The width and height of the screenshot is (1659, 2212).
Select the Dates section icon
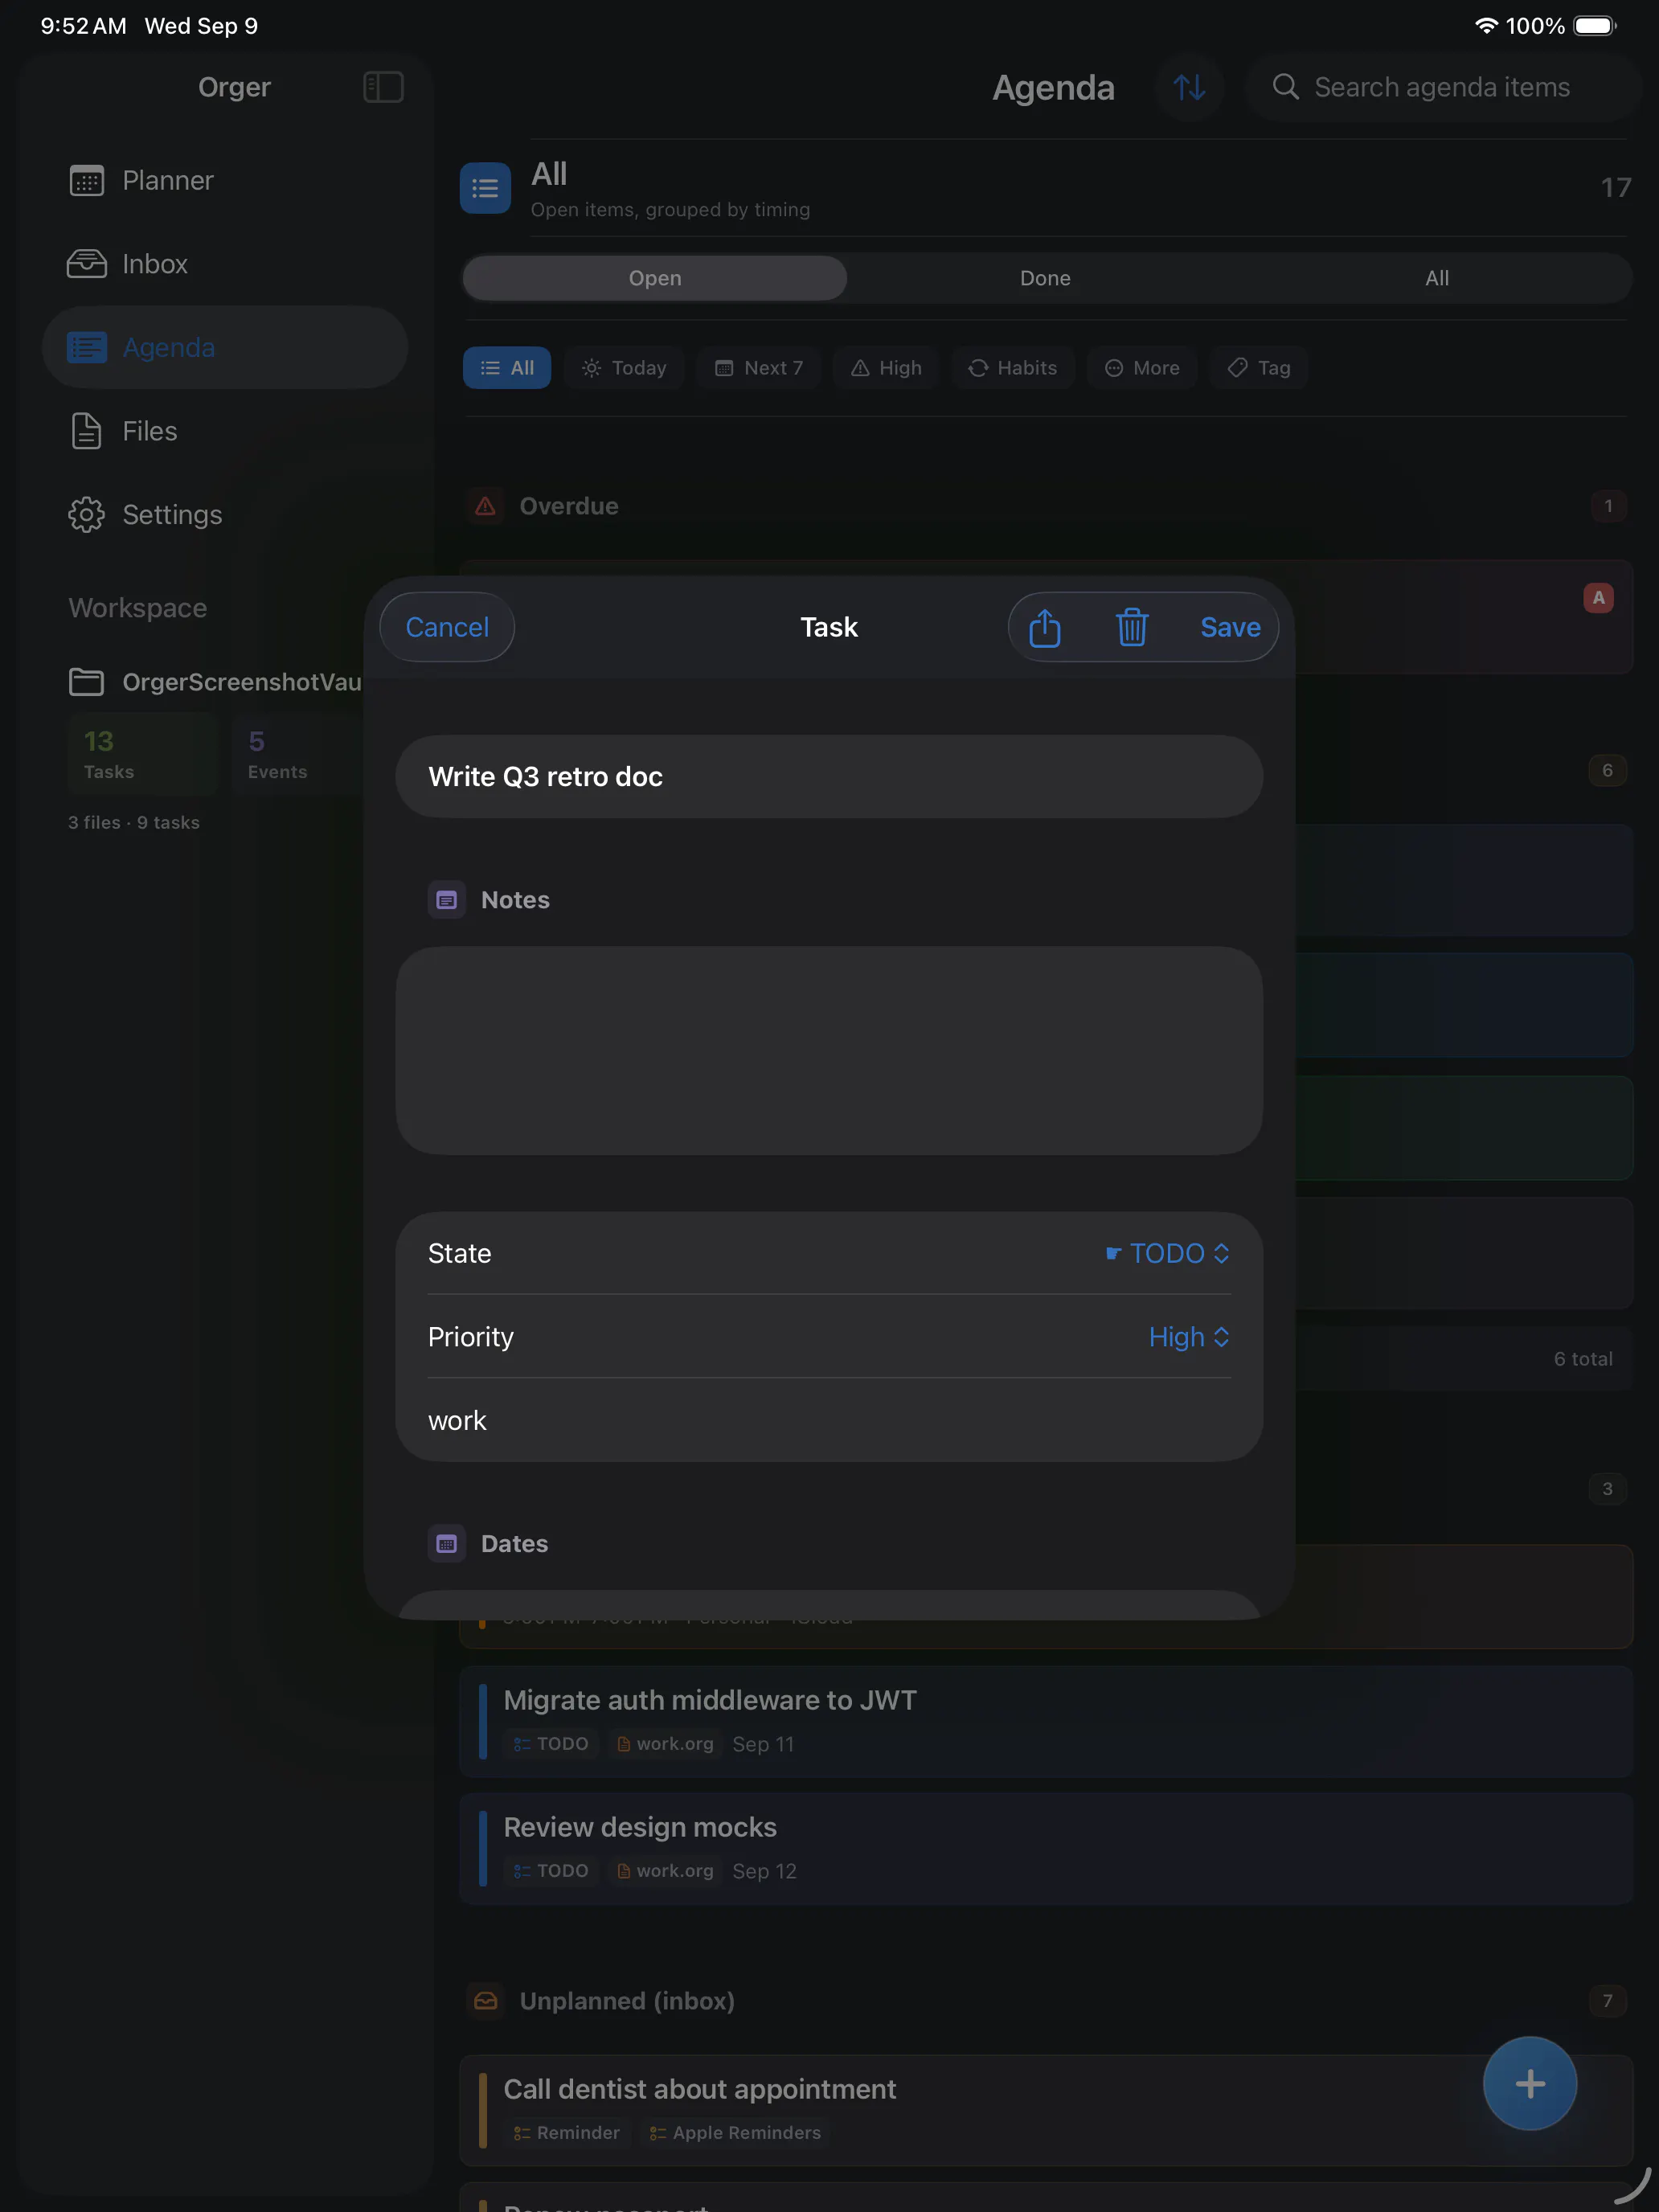click(447, 1544)
